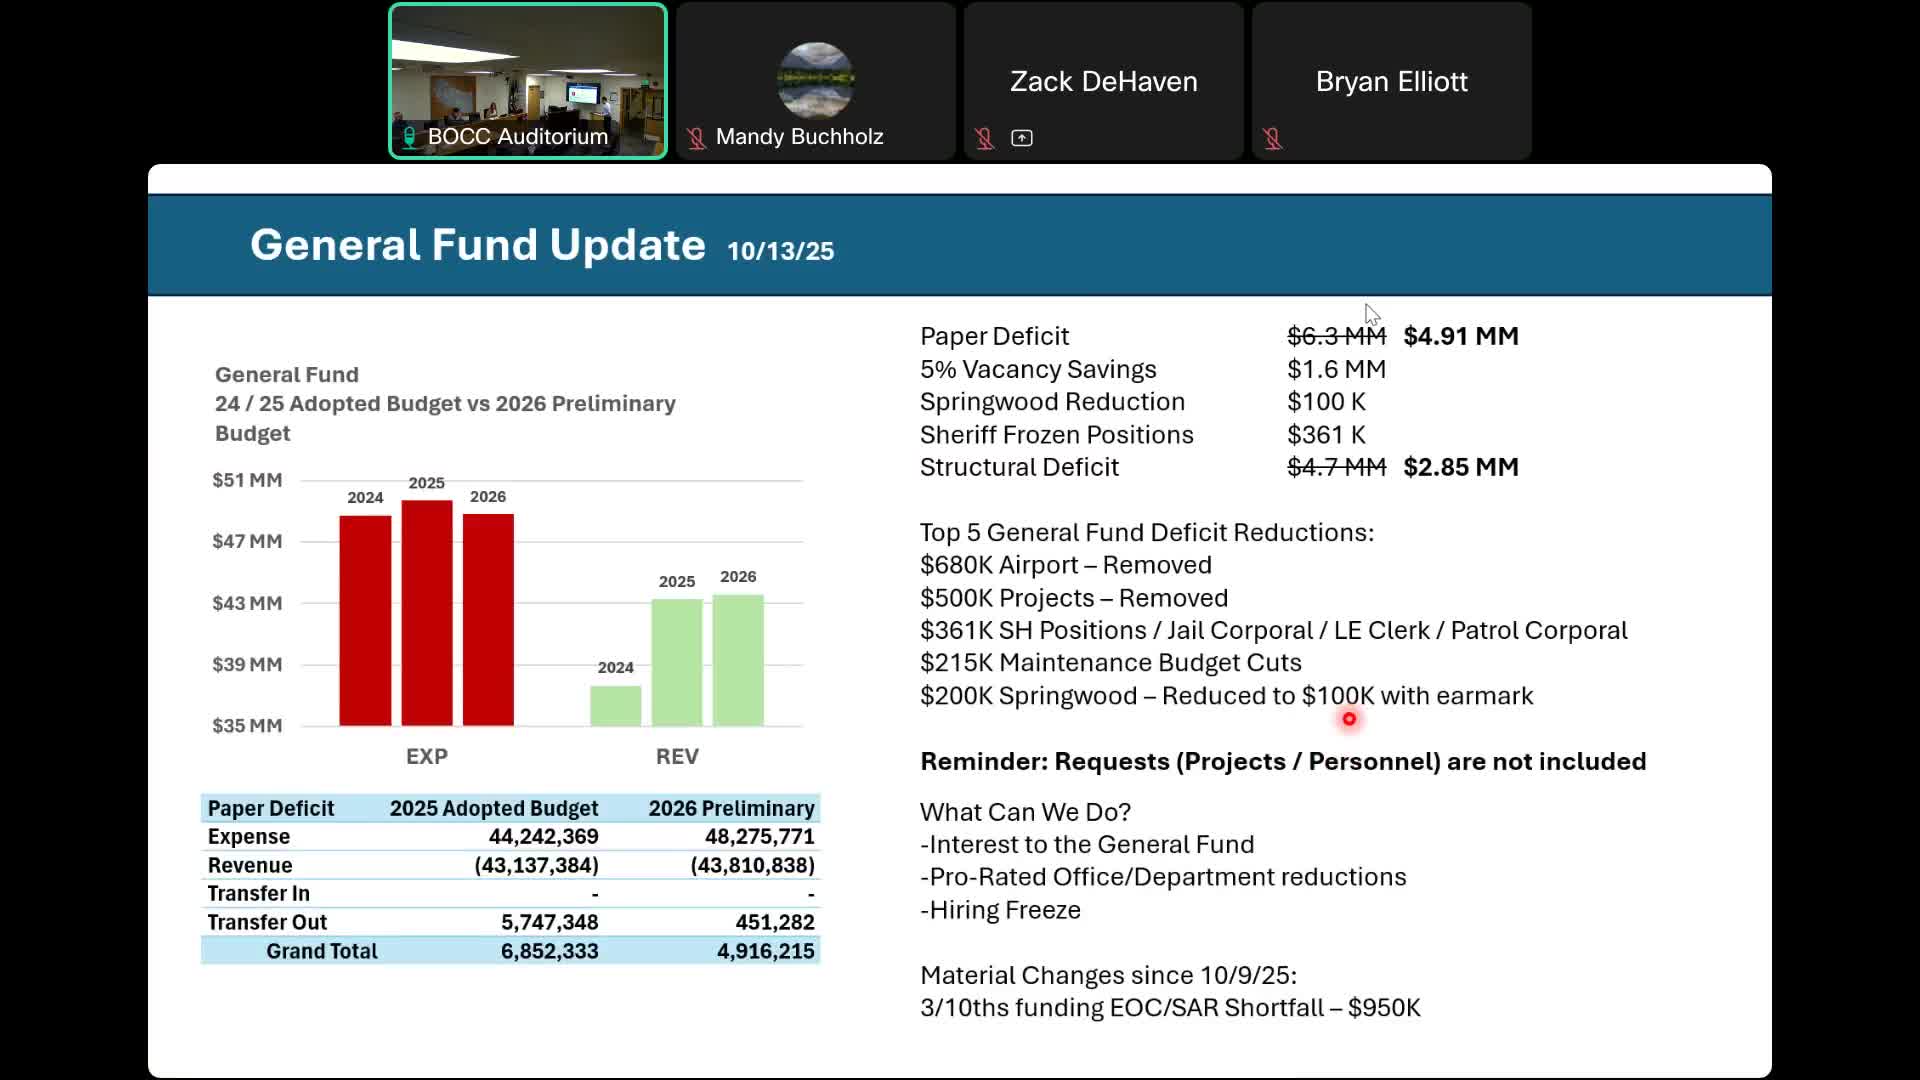This screenshot has height=1080, width=1920.
Task: Select Zack DeHaven's participant tile
Action: pos(1103,80)
